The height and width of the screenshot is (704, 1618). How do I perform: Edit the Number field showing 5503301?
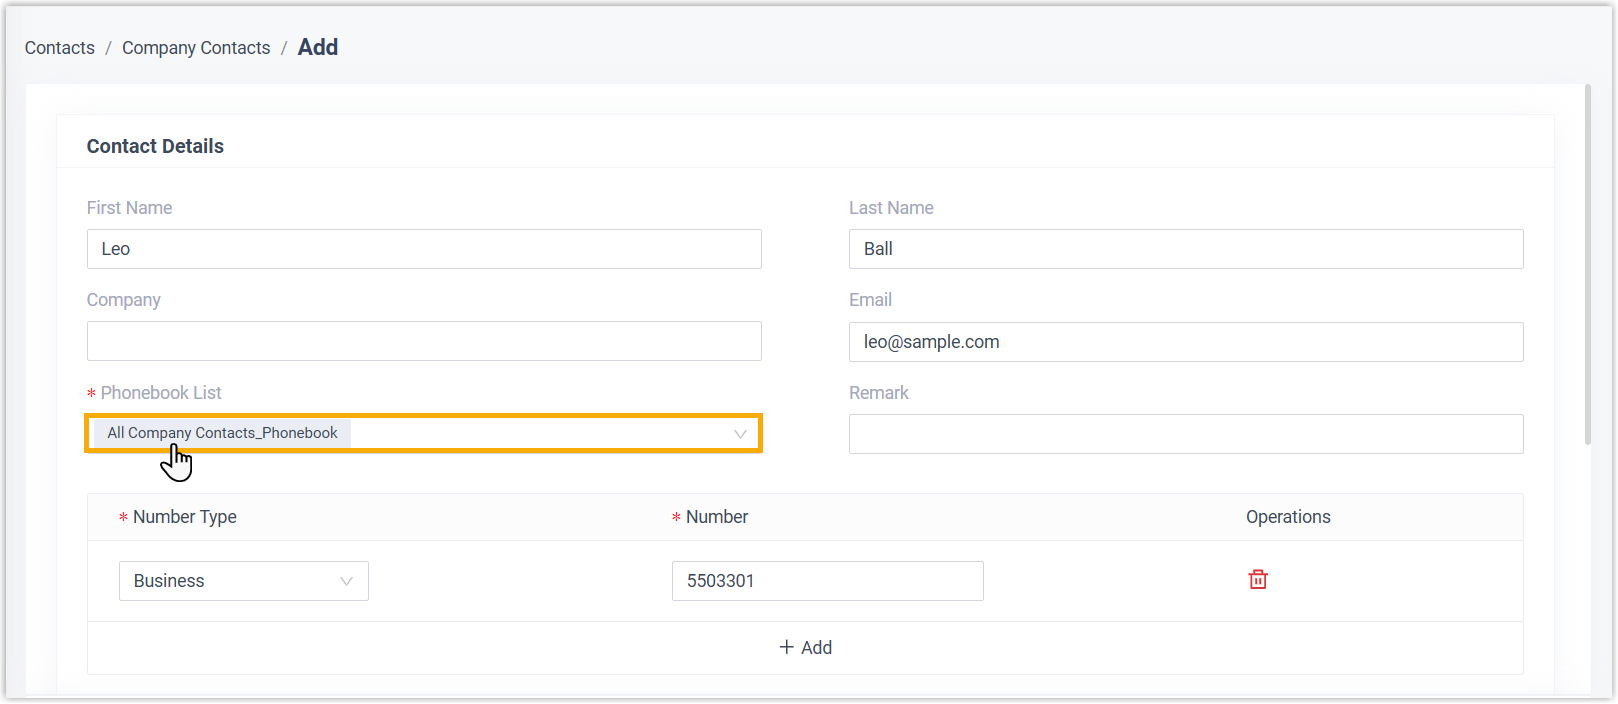[827, 581]
